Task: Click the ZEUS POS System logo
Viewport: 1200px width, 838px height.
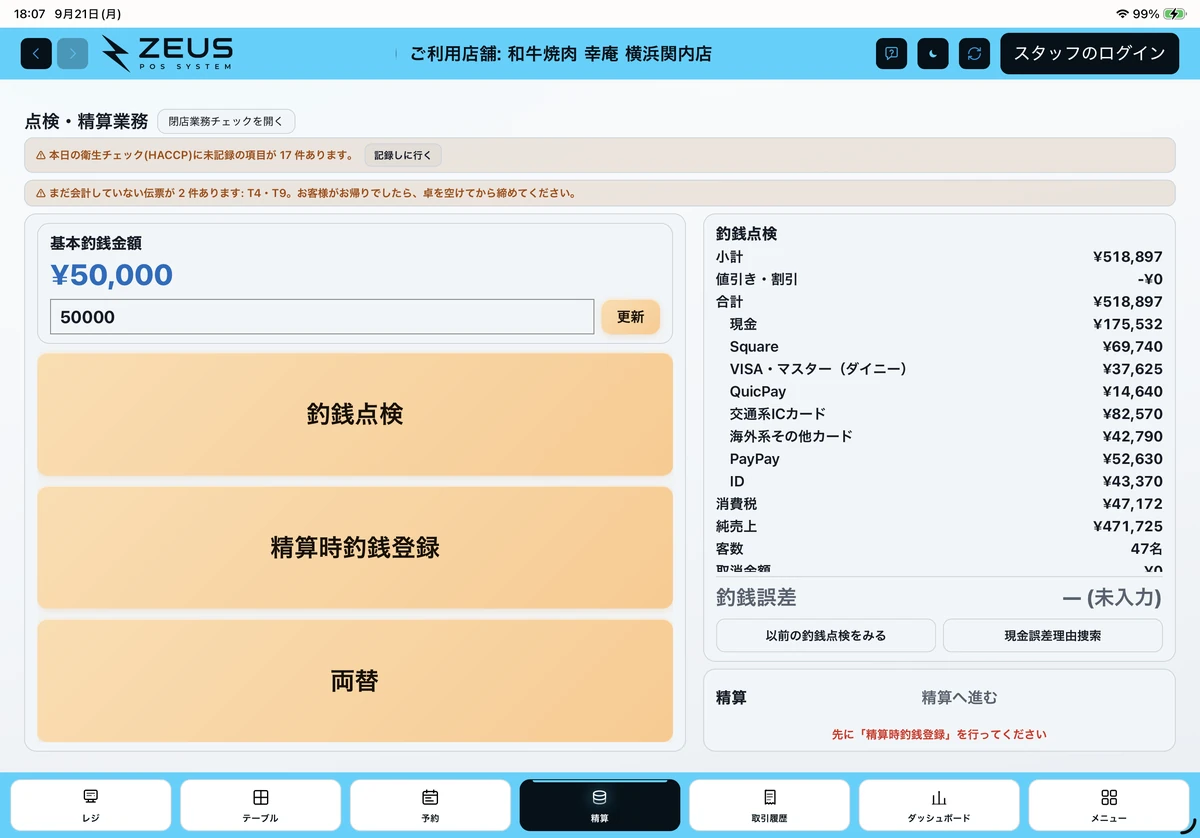Action: tap(167, 53)
